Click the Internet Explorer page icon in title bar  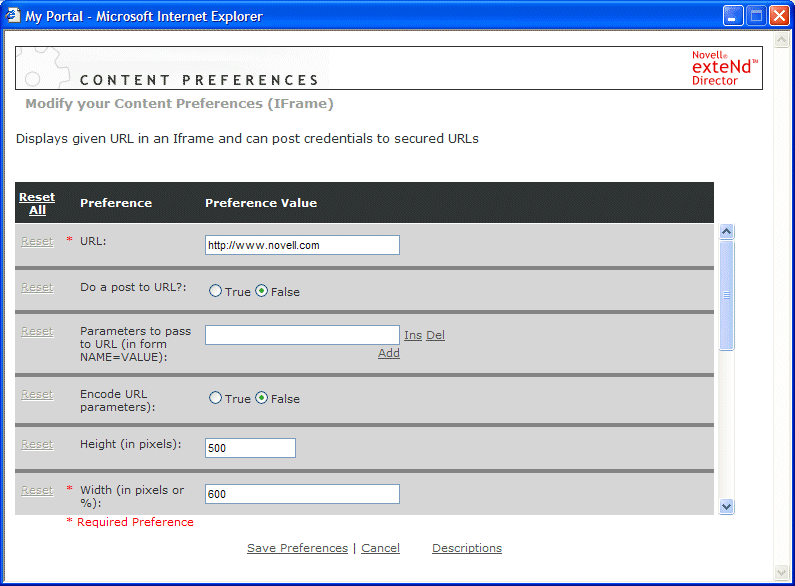(x=13, y=16)
